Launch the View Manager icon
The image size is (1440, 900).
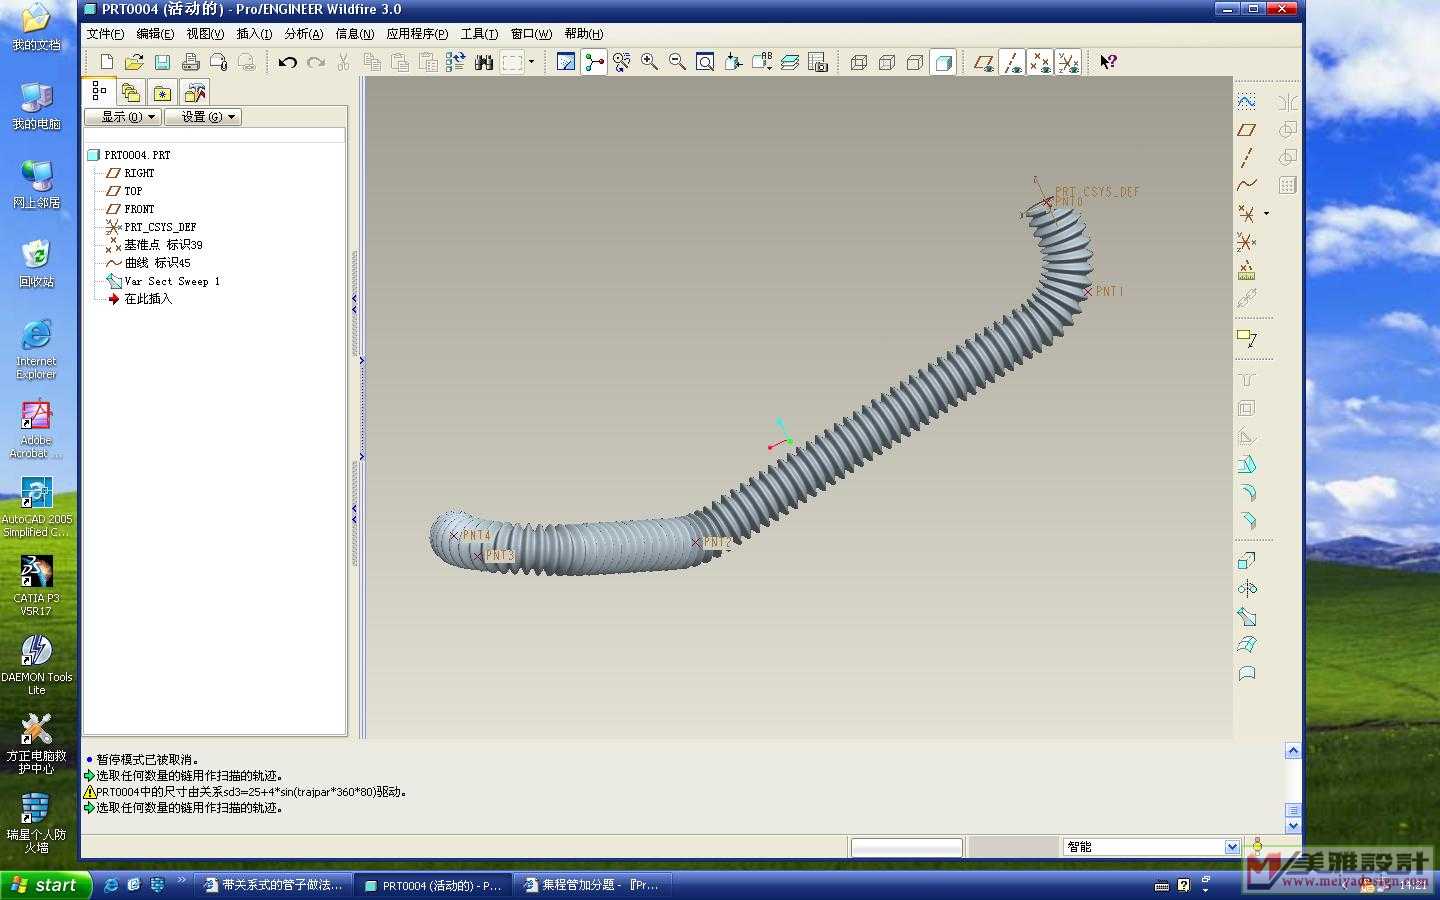[x=818, y=62]
